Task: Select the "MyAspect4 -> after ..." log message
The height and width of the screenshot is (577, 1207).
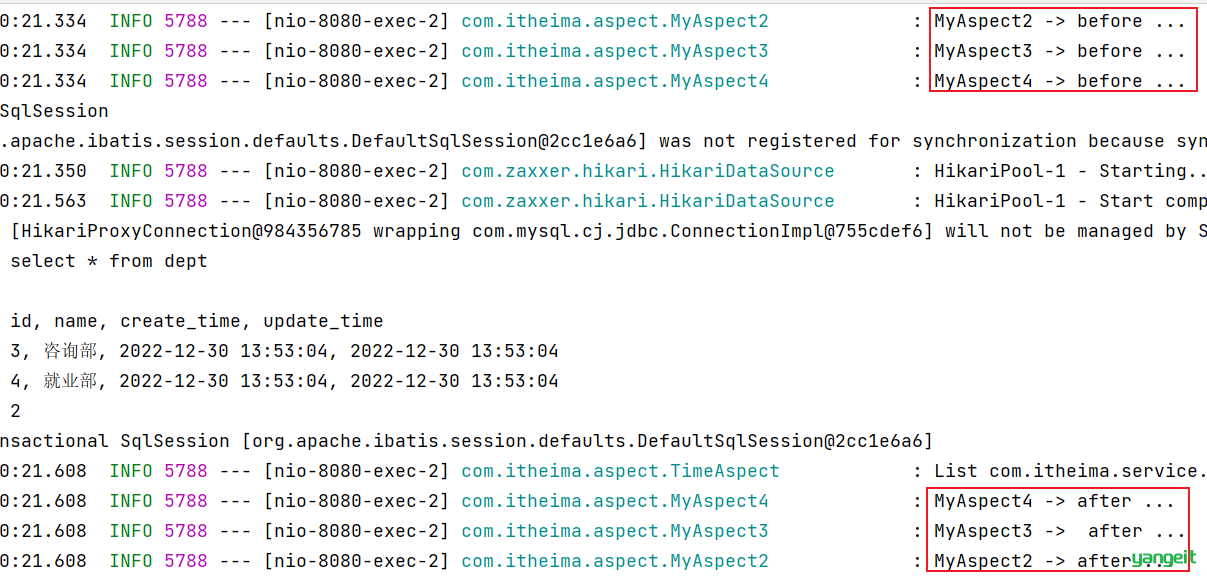Action: (1054, 501)
